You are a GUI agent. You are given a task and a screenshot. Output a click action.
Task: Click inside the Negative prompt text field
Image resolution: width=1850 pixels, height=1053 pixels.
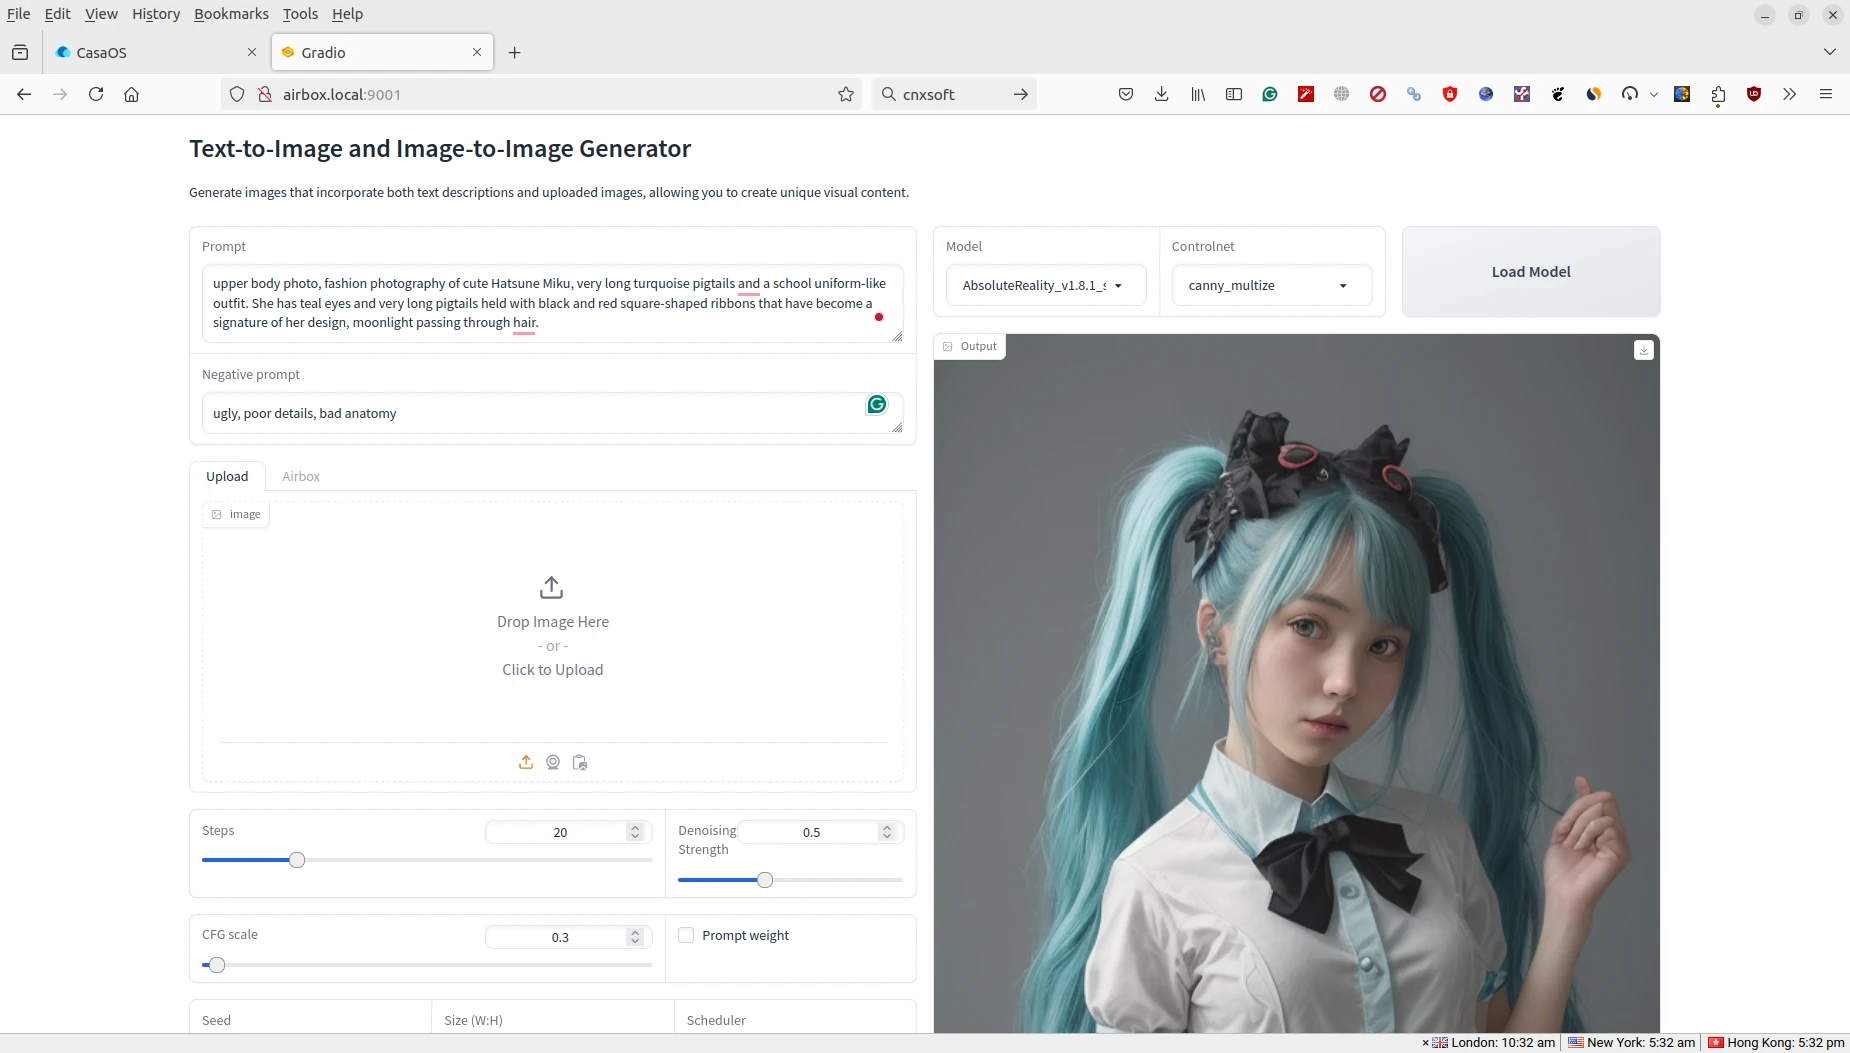552,413
